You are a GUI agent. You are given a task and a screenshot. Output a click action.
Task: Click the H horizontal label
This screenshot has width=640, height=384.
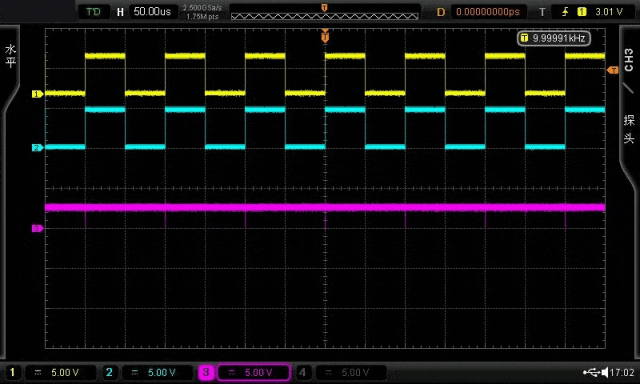(120, 12)
